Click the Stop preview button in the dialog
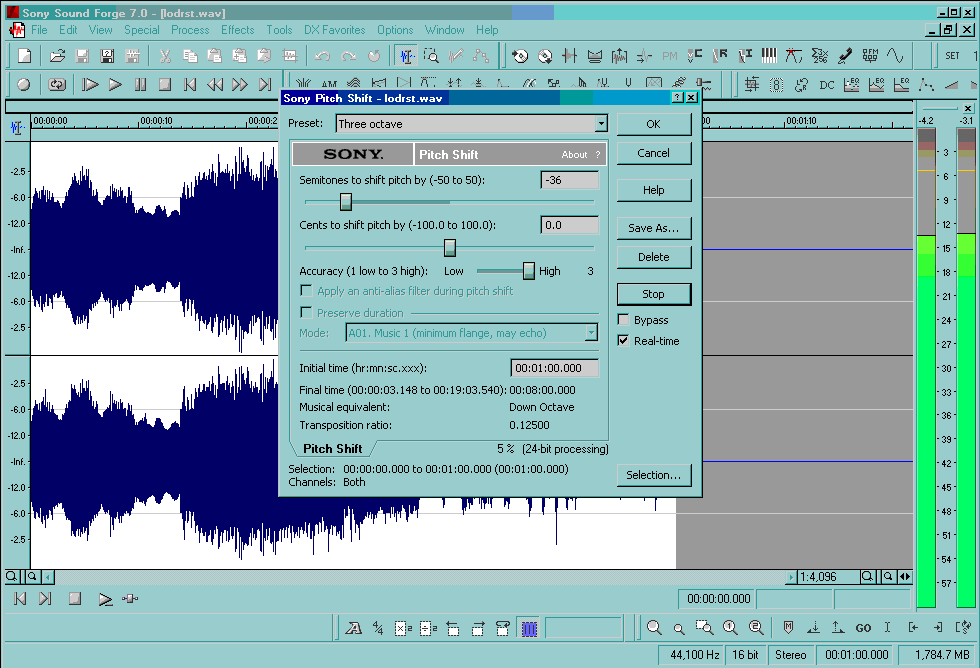 tap(654, 294)
